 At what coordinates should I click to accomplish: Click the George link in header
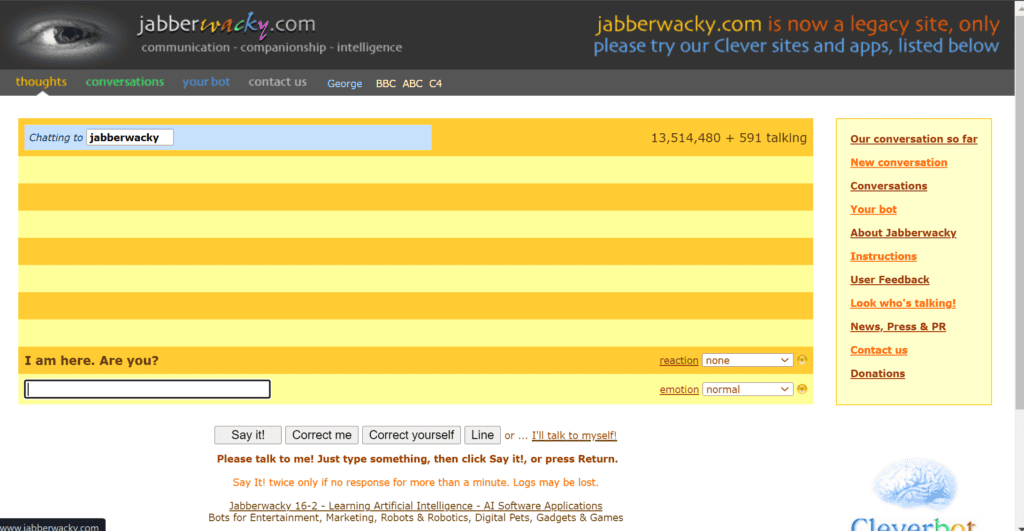[x=345, y=84]
